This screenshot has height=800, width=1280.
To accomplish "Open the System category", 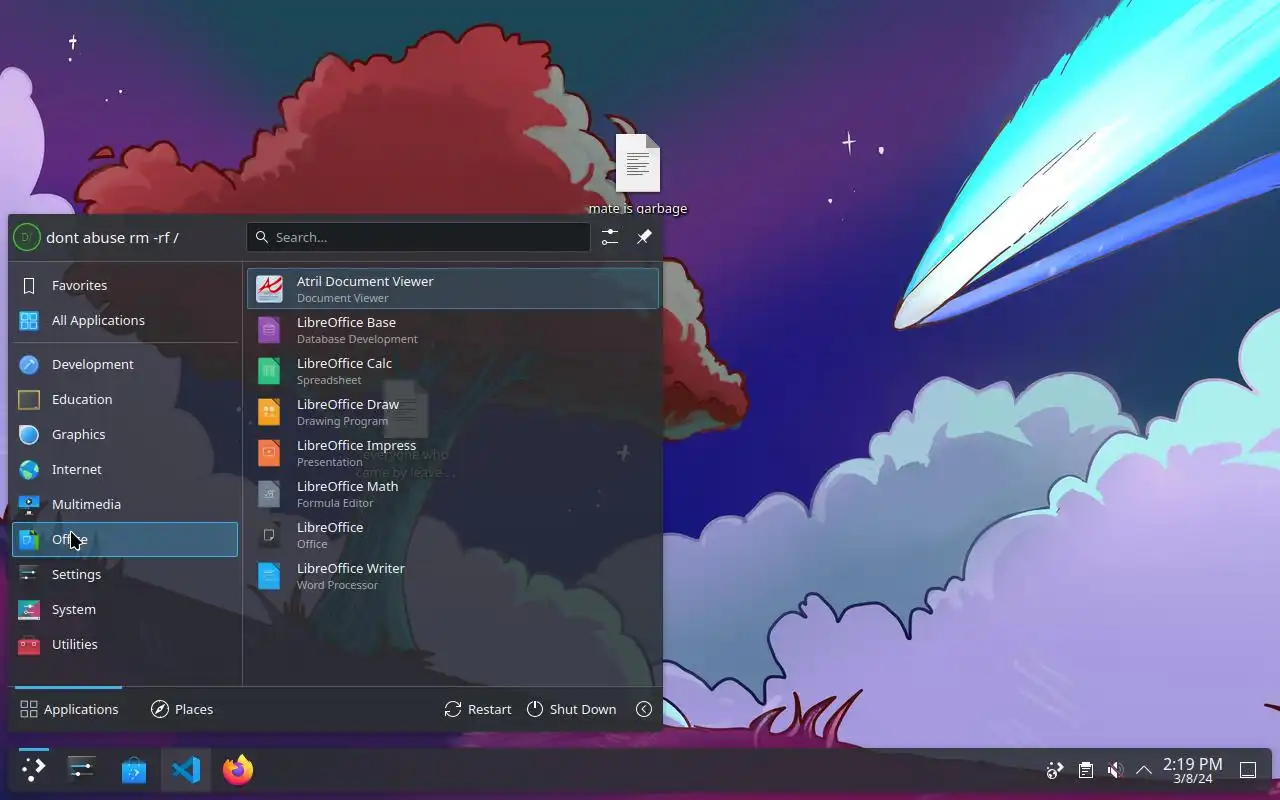I will [x=125, y=609].
